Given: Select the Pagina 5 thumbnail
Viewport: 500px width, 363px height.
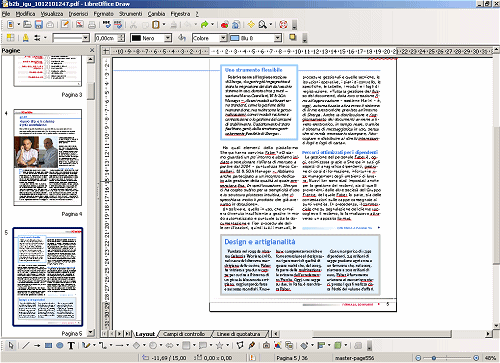Looking at the screenshot, I should [48, 277].
